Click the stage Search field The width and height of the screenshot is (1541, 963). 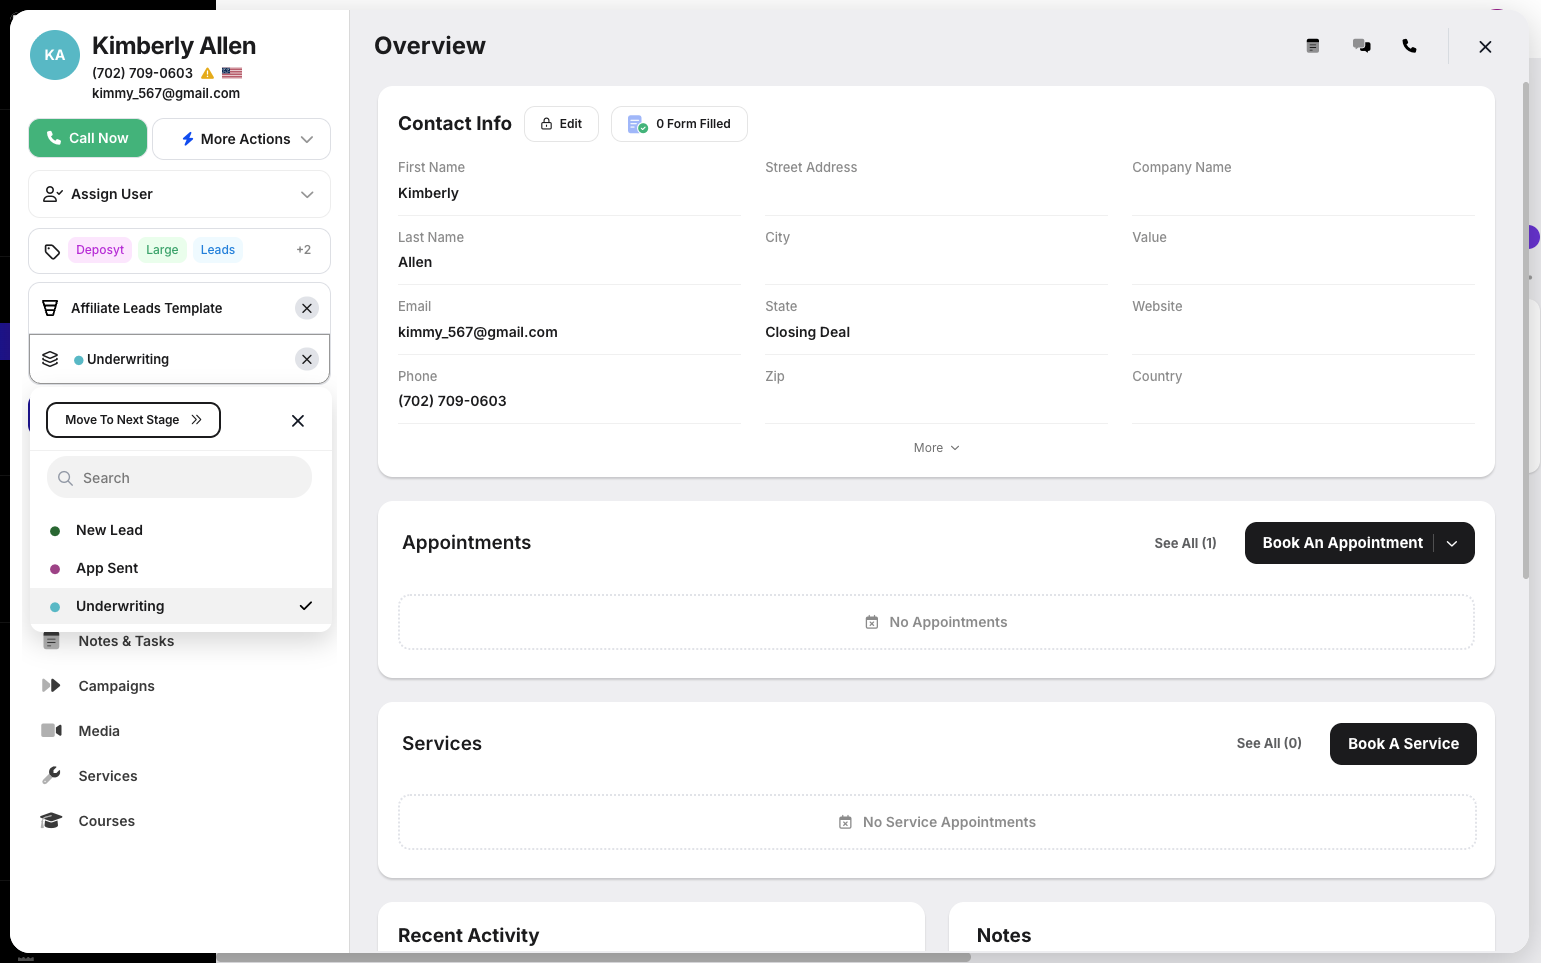[180, 478]
